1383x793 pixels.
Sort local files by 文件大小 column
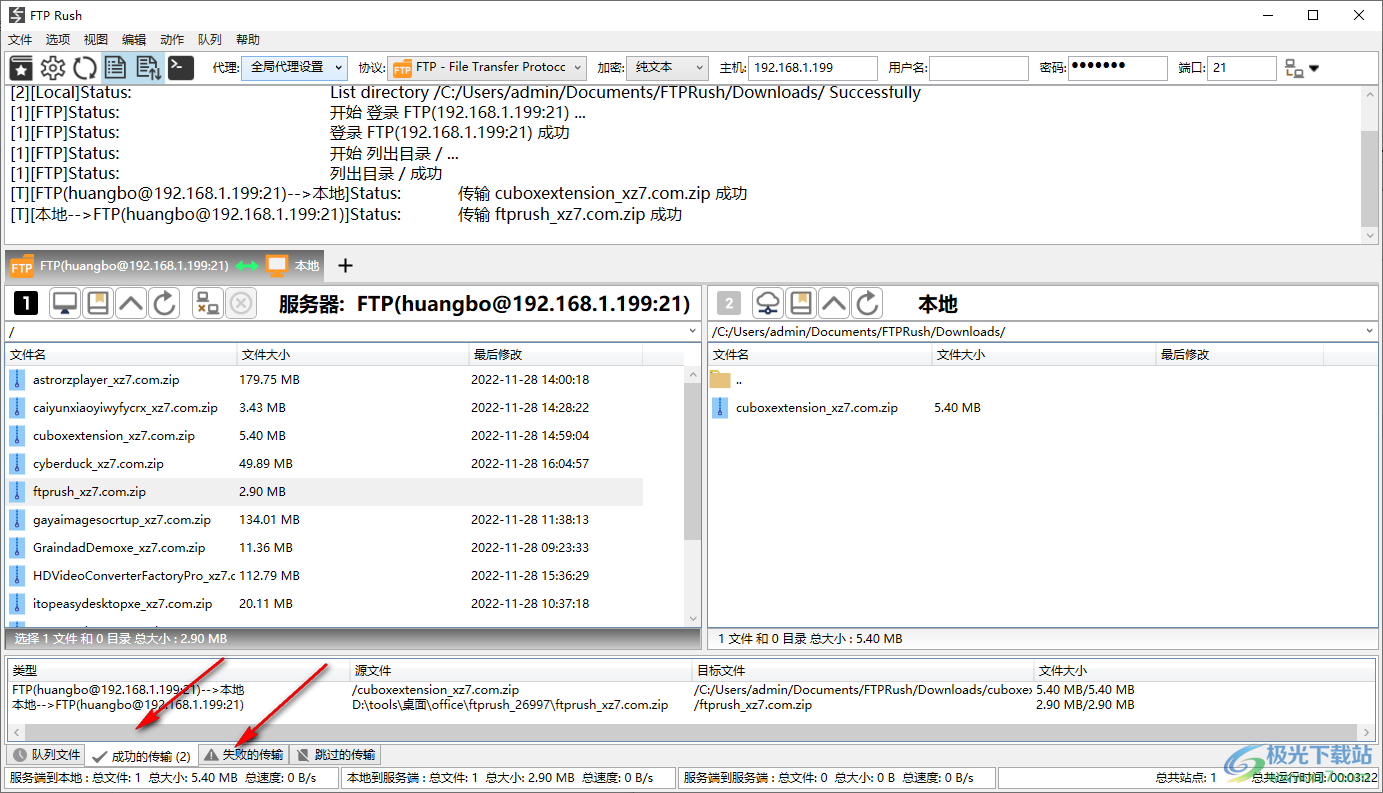point(1043,355)
